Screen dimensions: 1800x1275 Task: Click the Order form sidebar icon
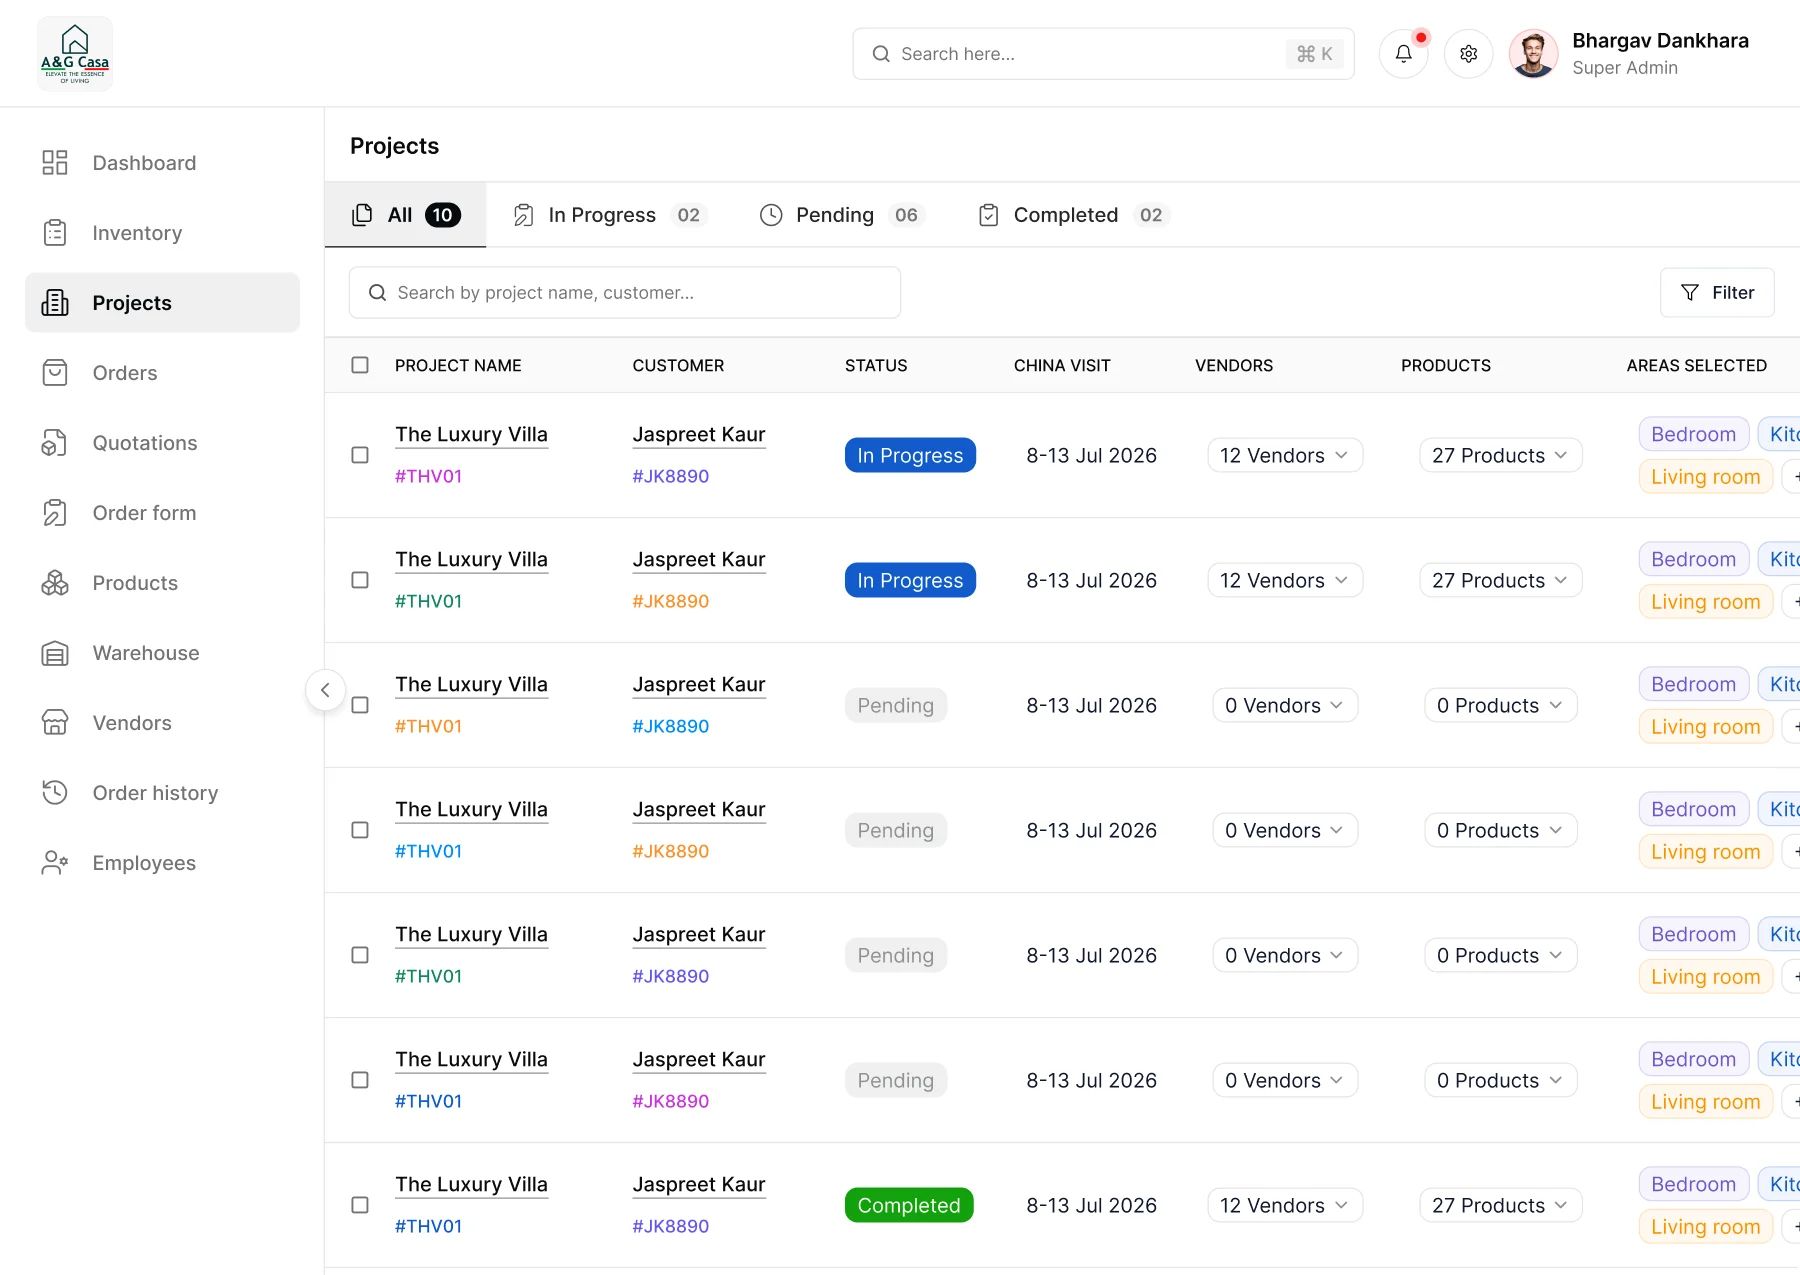click(x=55, y=513)
